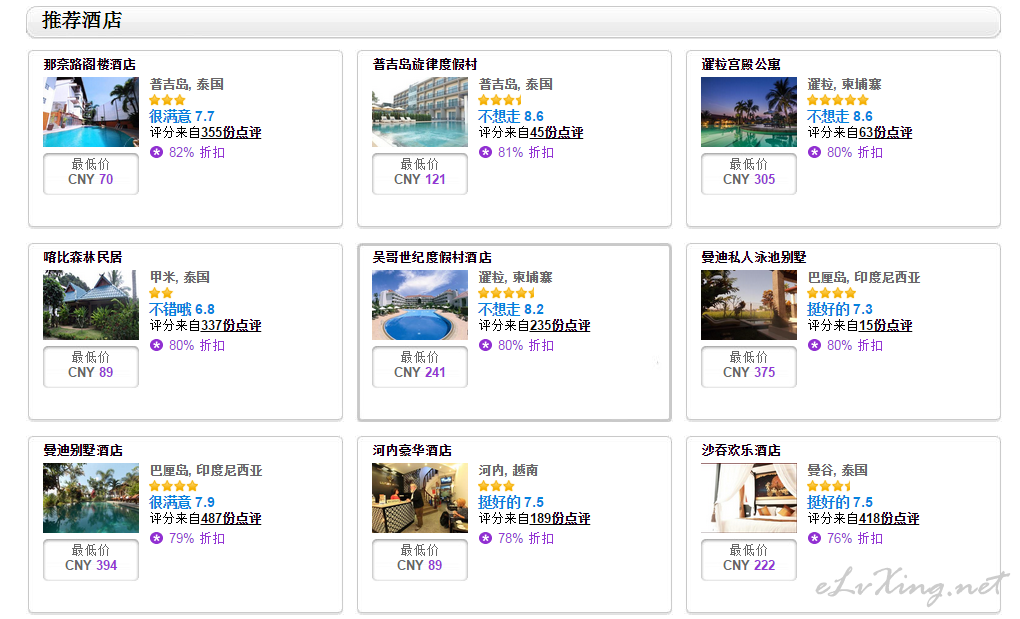This screenshot has height=619, width=1020.
Task: Open the 喀比森林民居 bungalow photo
Action: [x=91, y=305]
